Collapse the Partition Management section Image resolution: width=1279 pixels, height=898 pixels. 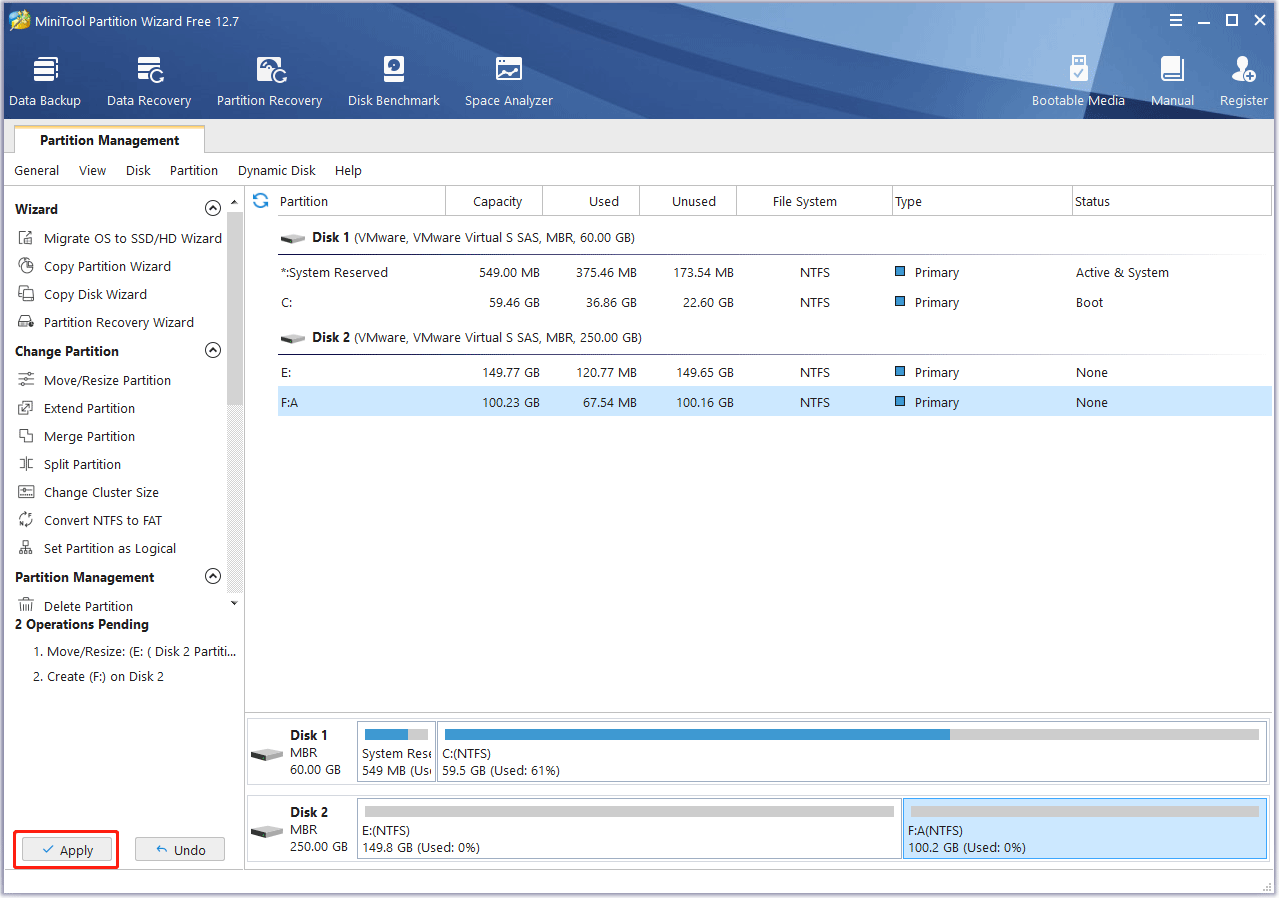(212, 576)
